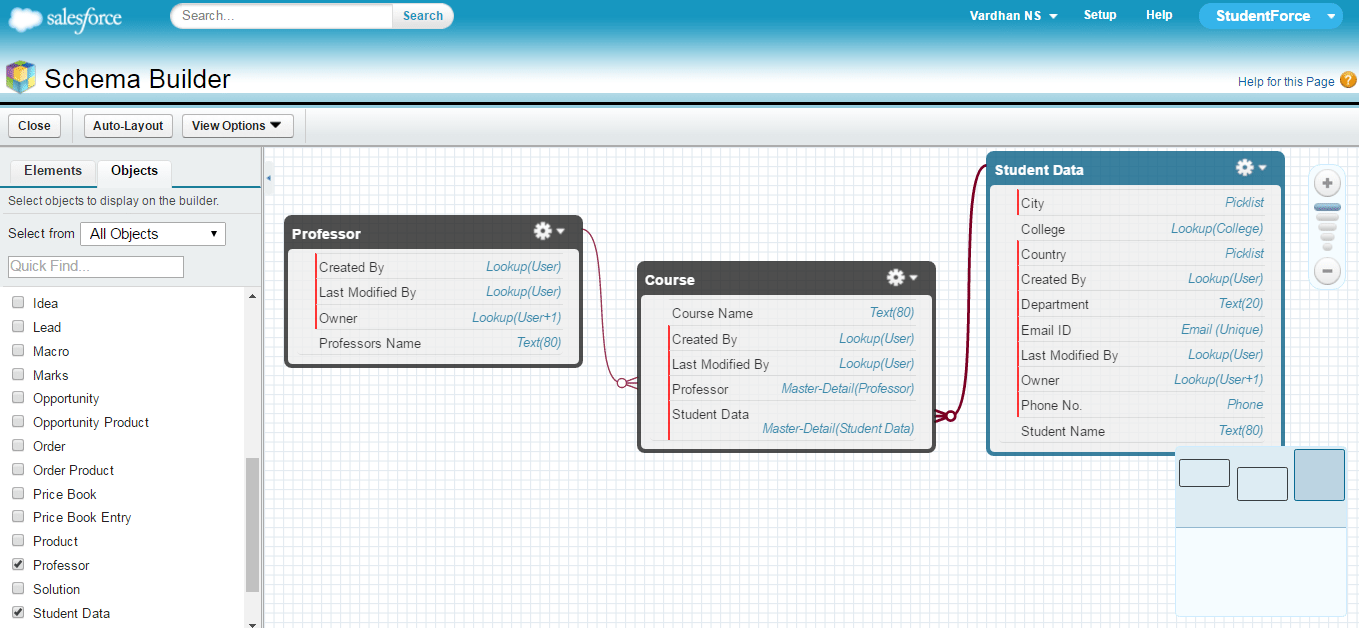Viewport: 1359px width, 628px height.
Task: Check the Marks object checkbox
Action: [17, 374]
